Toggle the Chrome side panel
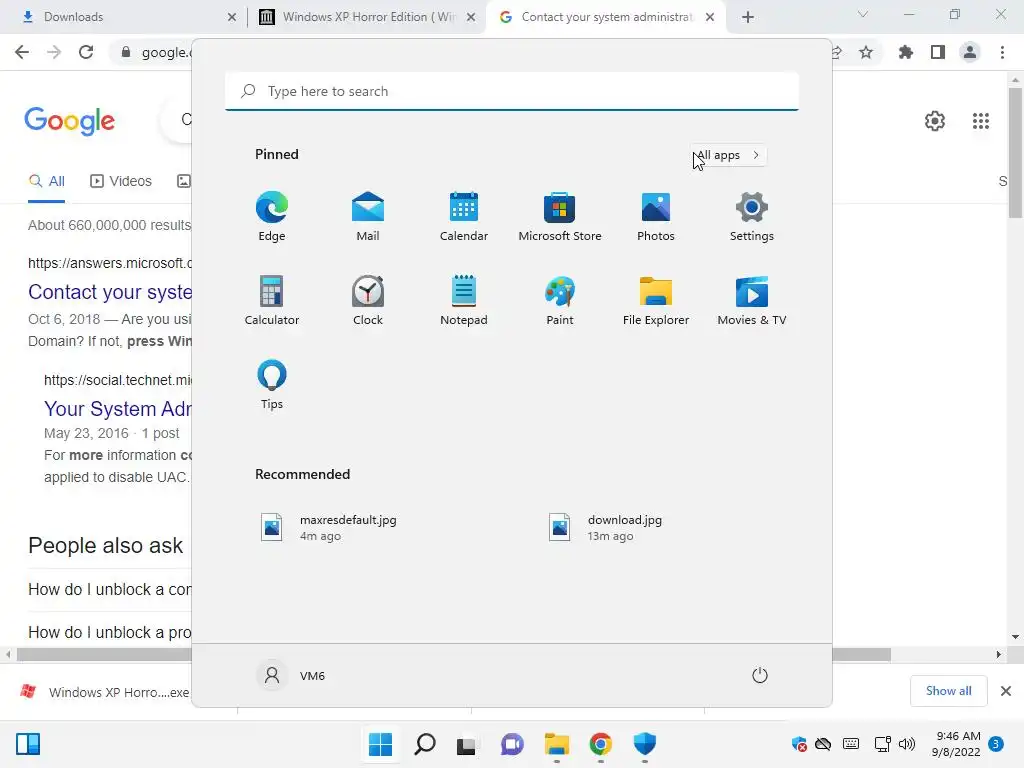Viewport: 1024px width, 768px height. coord(938,52)
